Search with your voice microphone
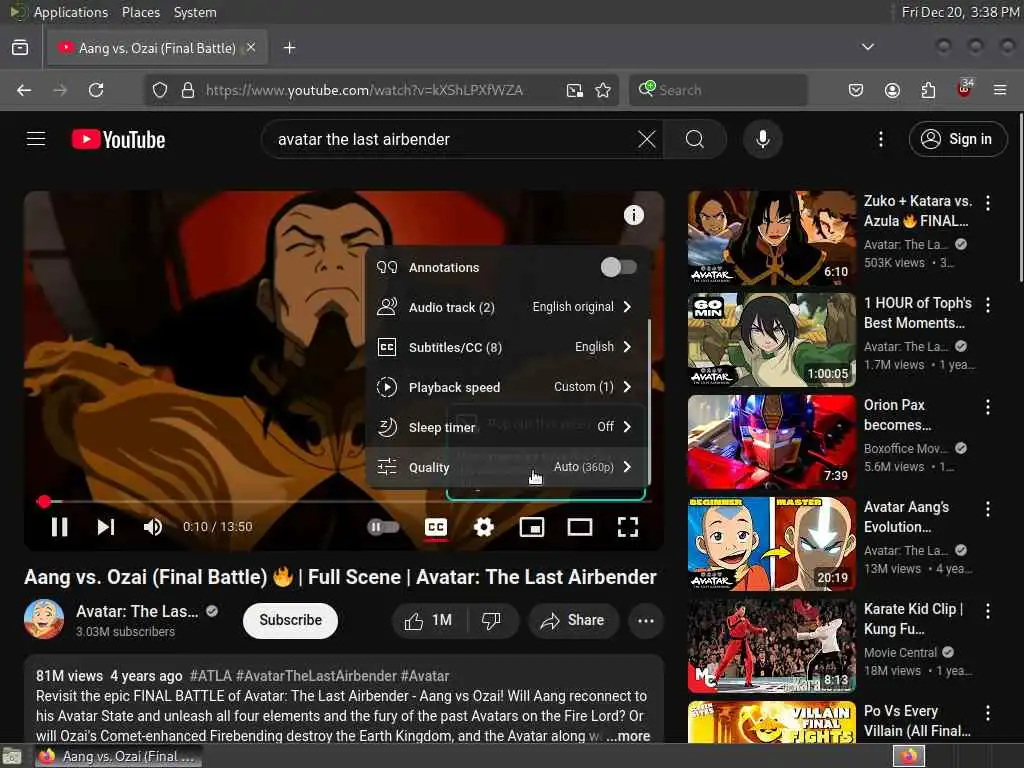1024x768 pixels. [763, 139]
